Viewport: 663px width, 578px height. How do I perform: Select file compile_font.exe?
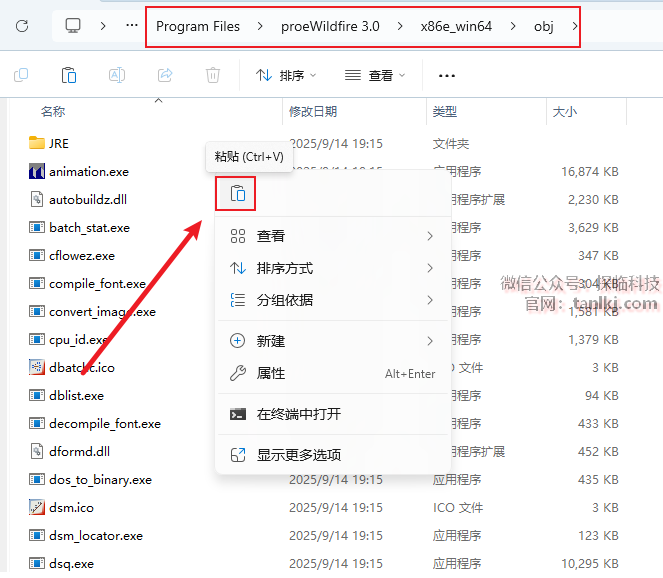pyautogui.click(x=98, y=283)
